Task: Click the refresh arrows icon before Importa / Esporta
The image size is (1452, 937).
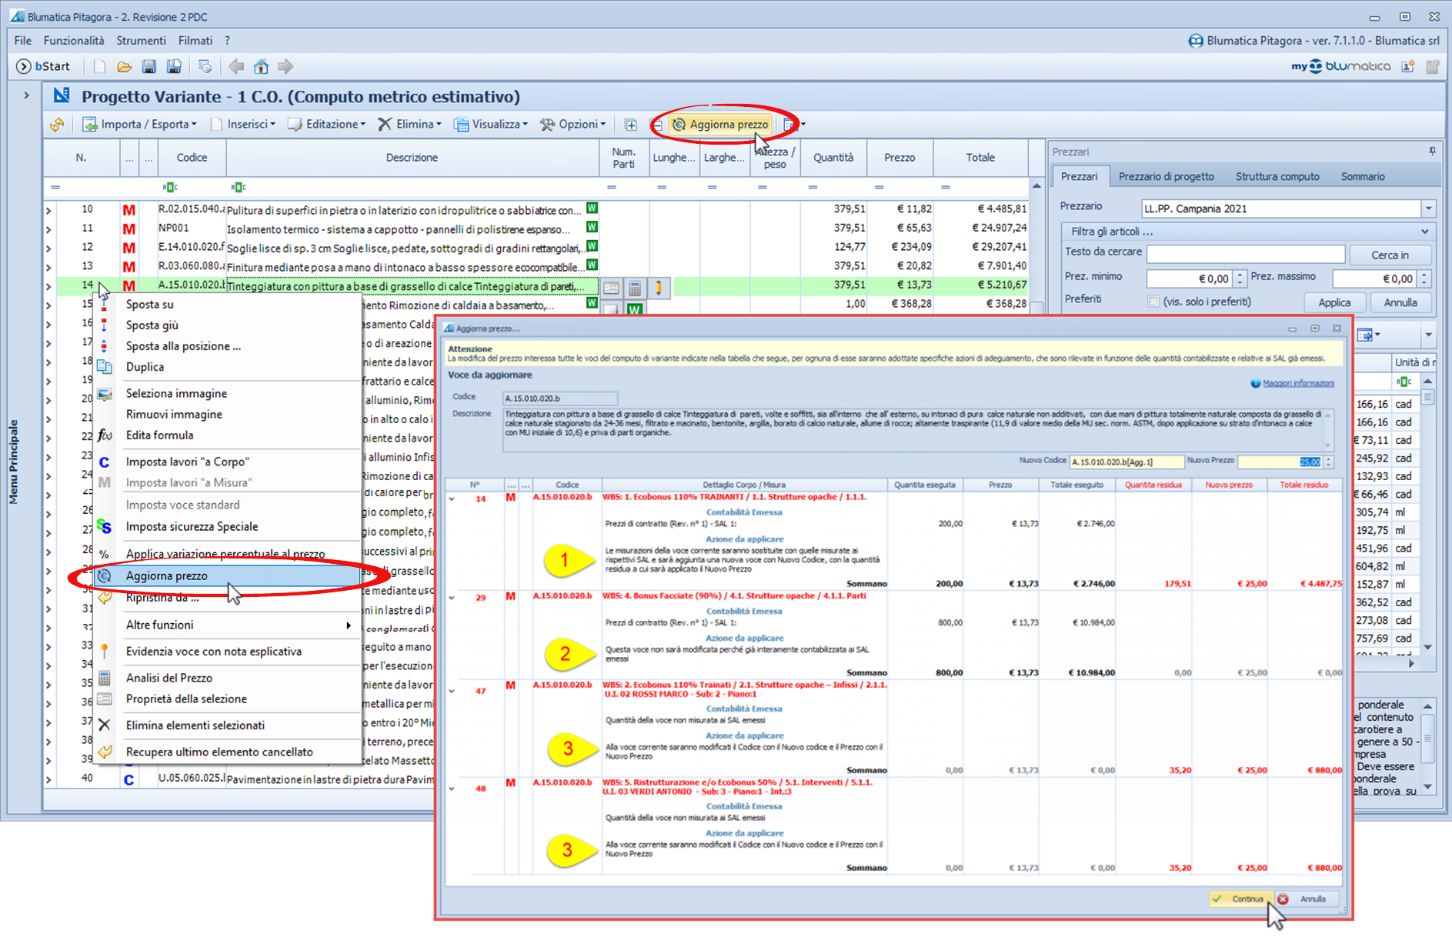Action: click(57, 125)
